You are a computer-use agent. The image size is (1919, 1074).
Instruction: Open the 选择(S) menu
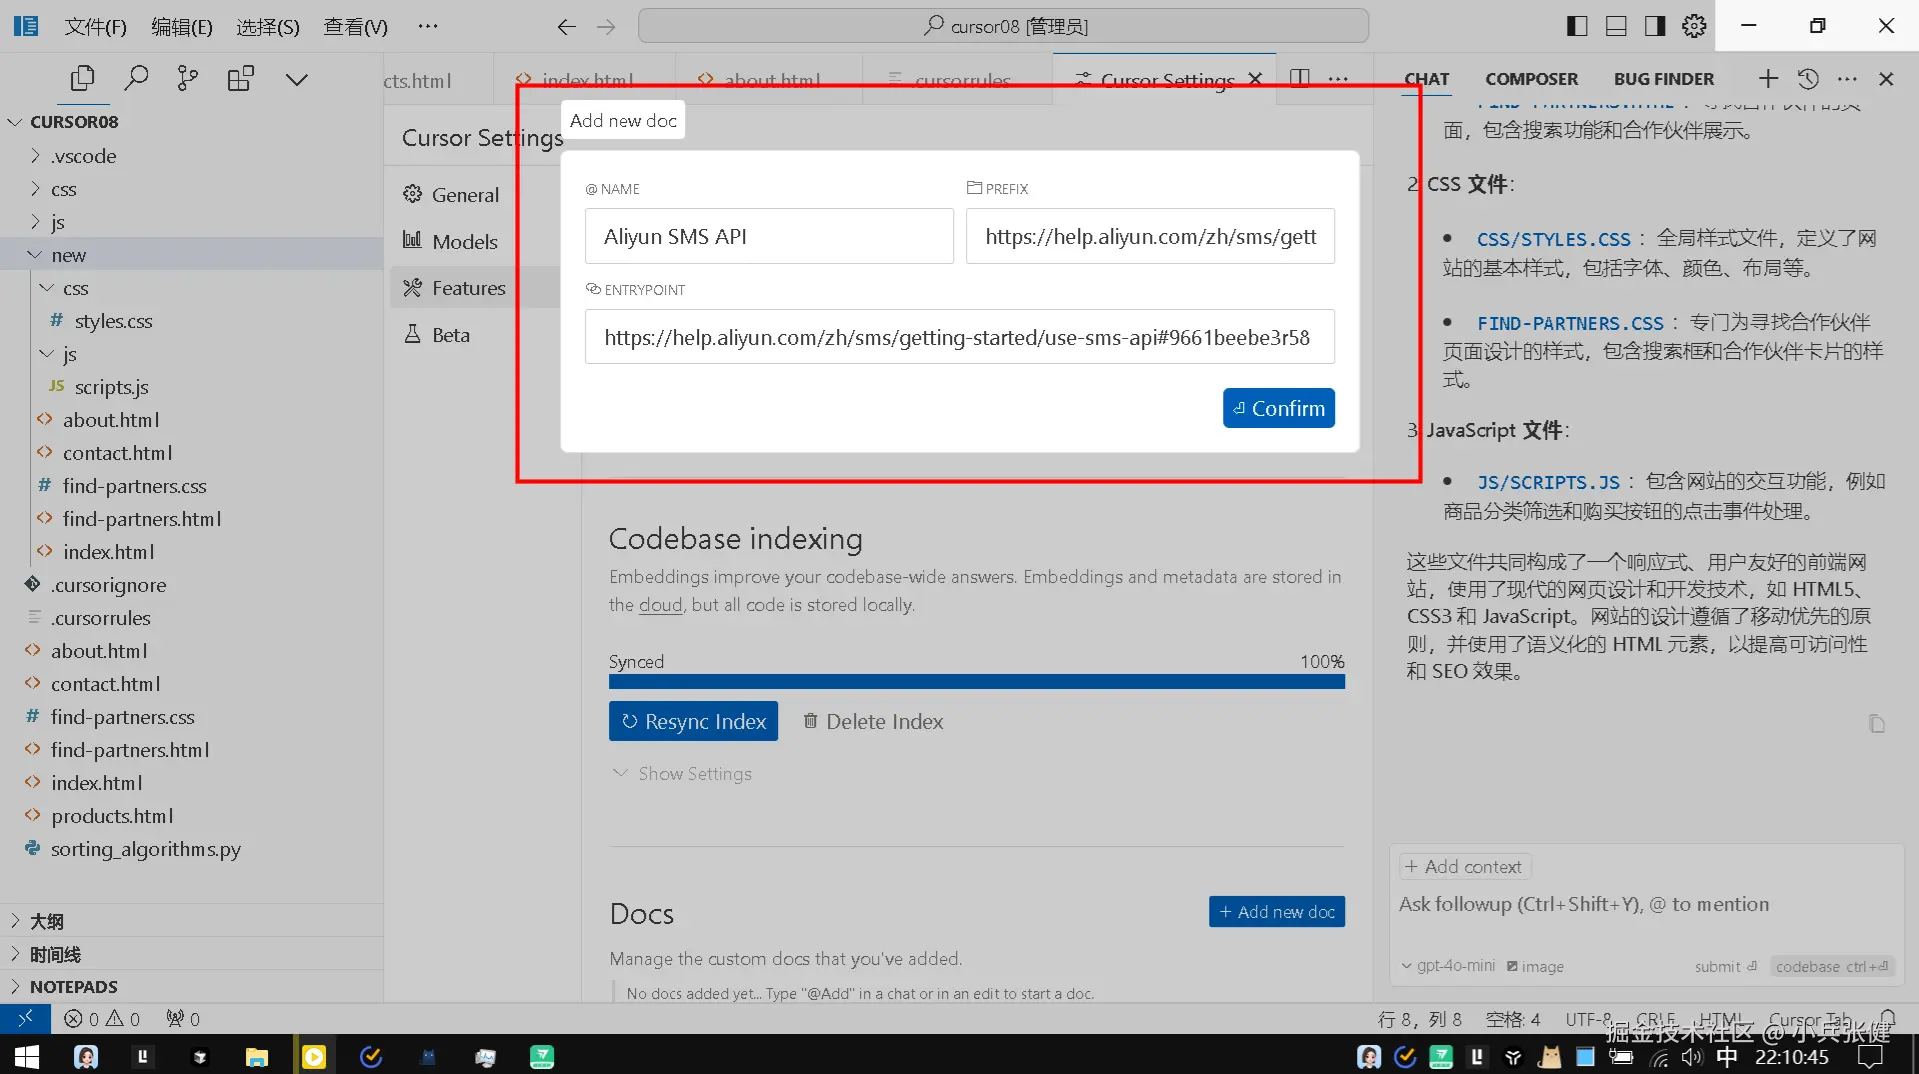pos(267,27)
